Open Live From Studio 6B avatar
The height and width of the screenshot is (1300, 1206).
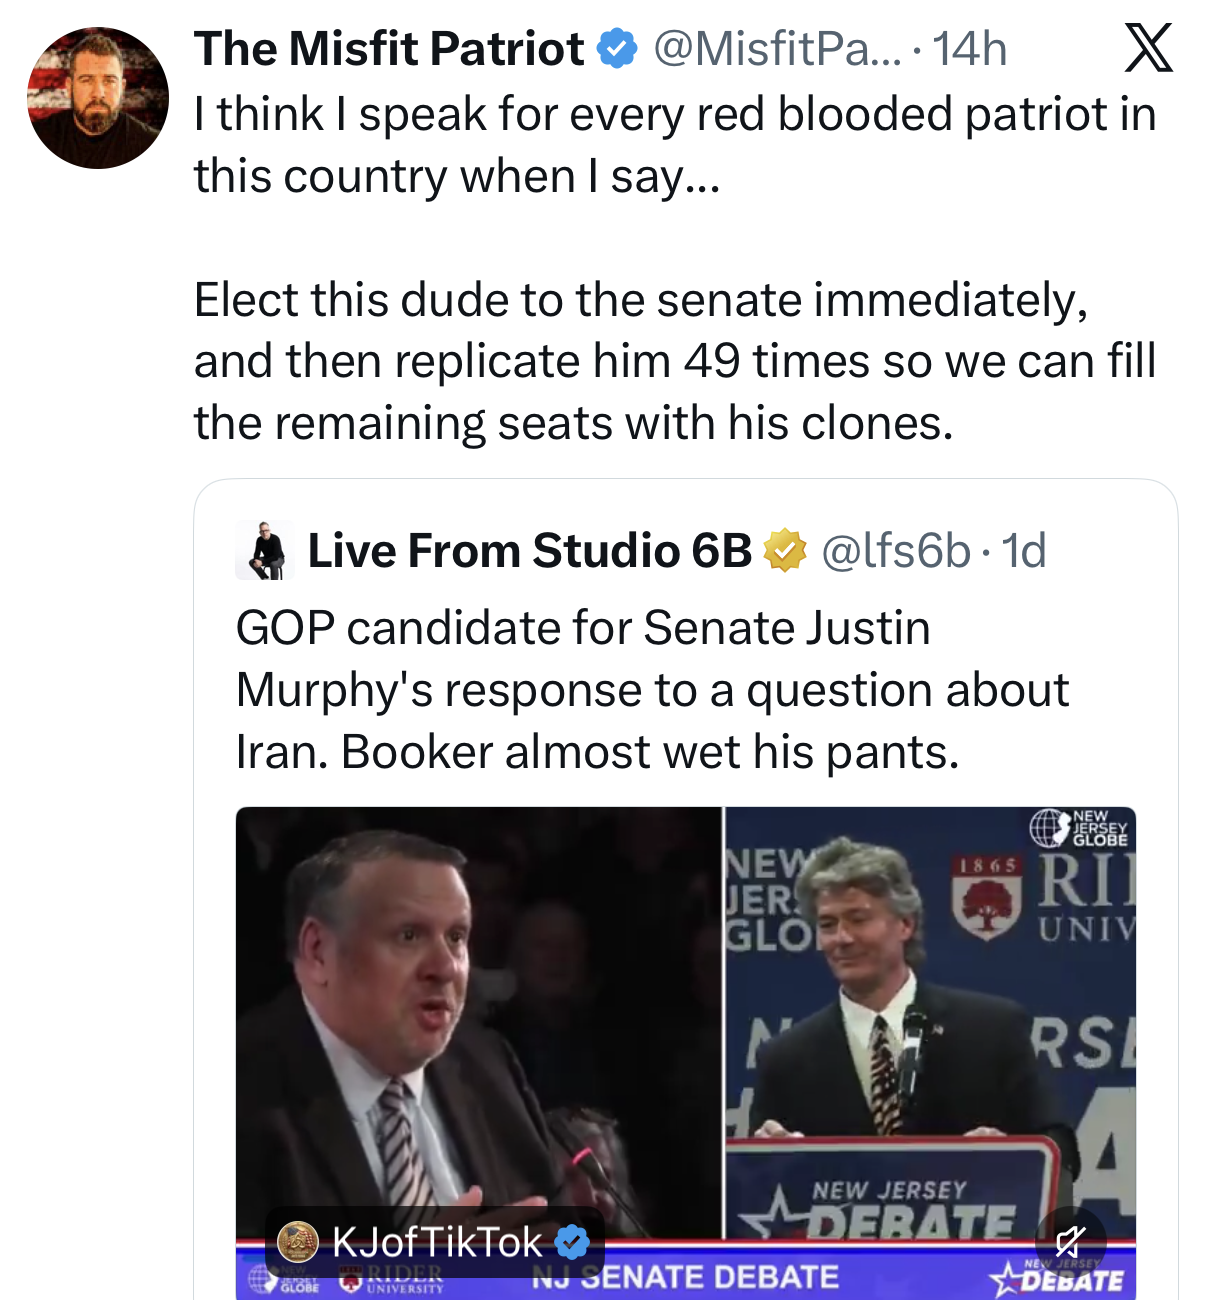(x=264, y=550)
